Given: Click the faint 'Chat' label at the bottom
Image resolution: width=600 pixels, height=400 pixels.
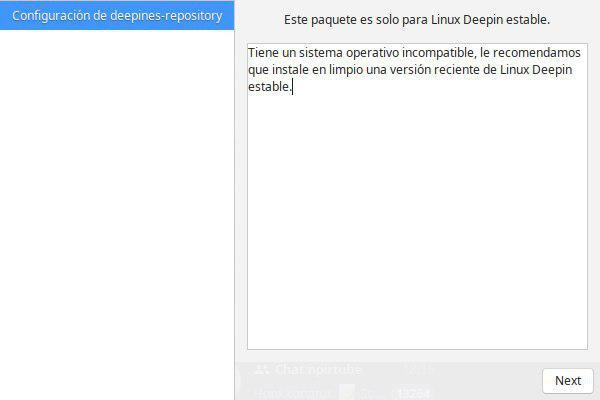Looking at the screenshot, I should 290,369.
